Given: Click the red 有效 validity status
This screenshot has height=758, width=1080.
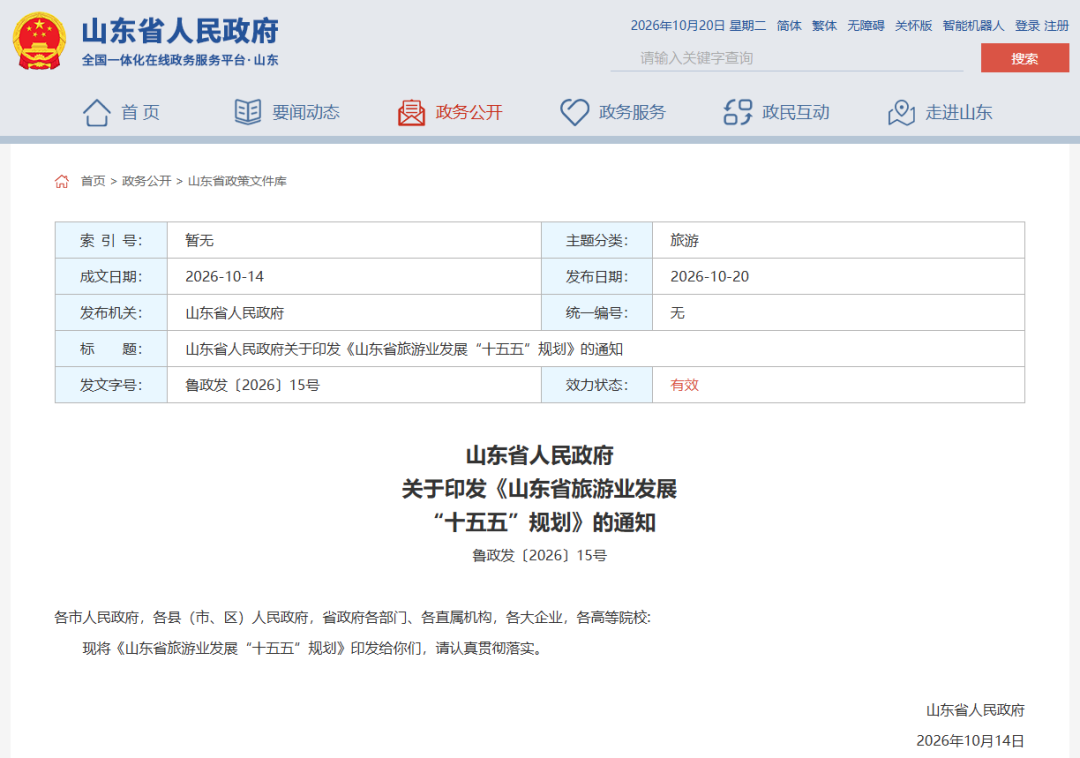Looking at the screenshot, I should [x=685, y=385].
